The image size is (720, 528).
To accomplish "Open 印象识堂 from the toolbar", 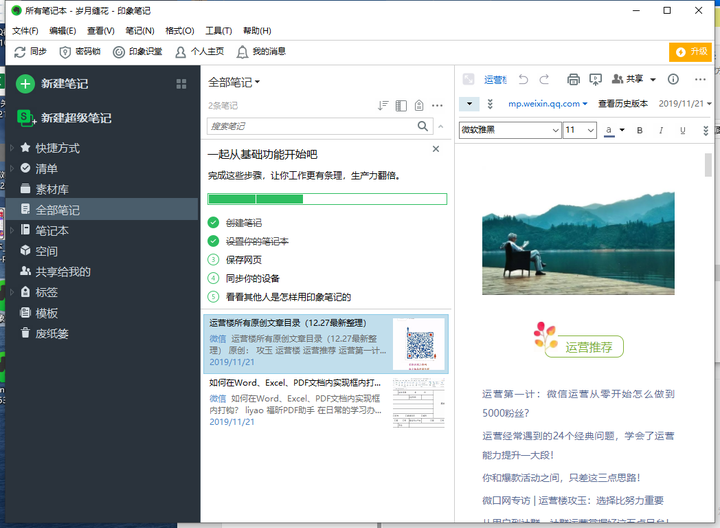I will click(x=137, y=52).
